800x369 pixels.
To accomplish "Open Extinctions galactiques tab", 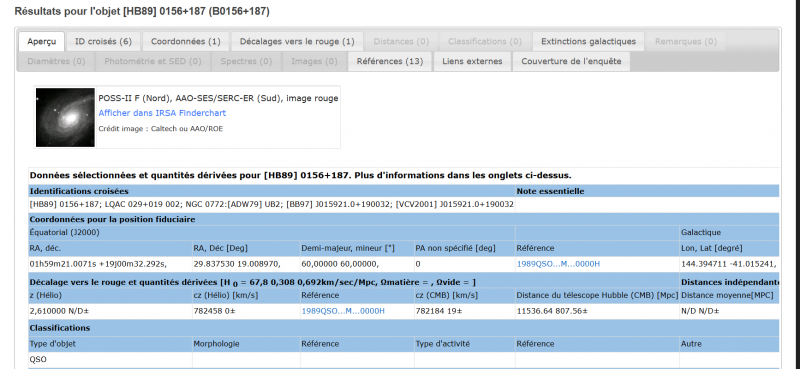I will coord(588,41).
